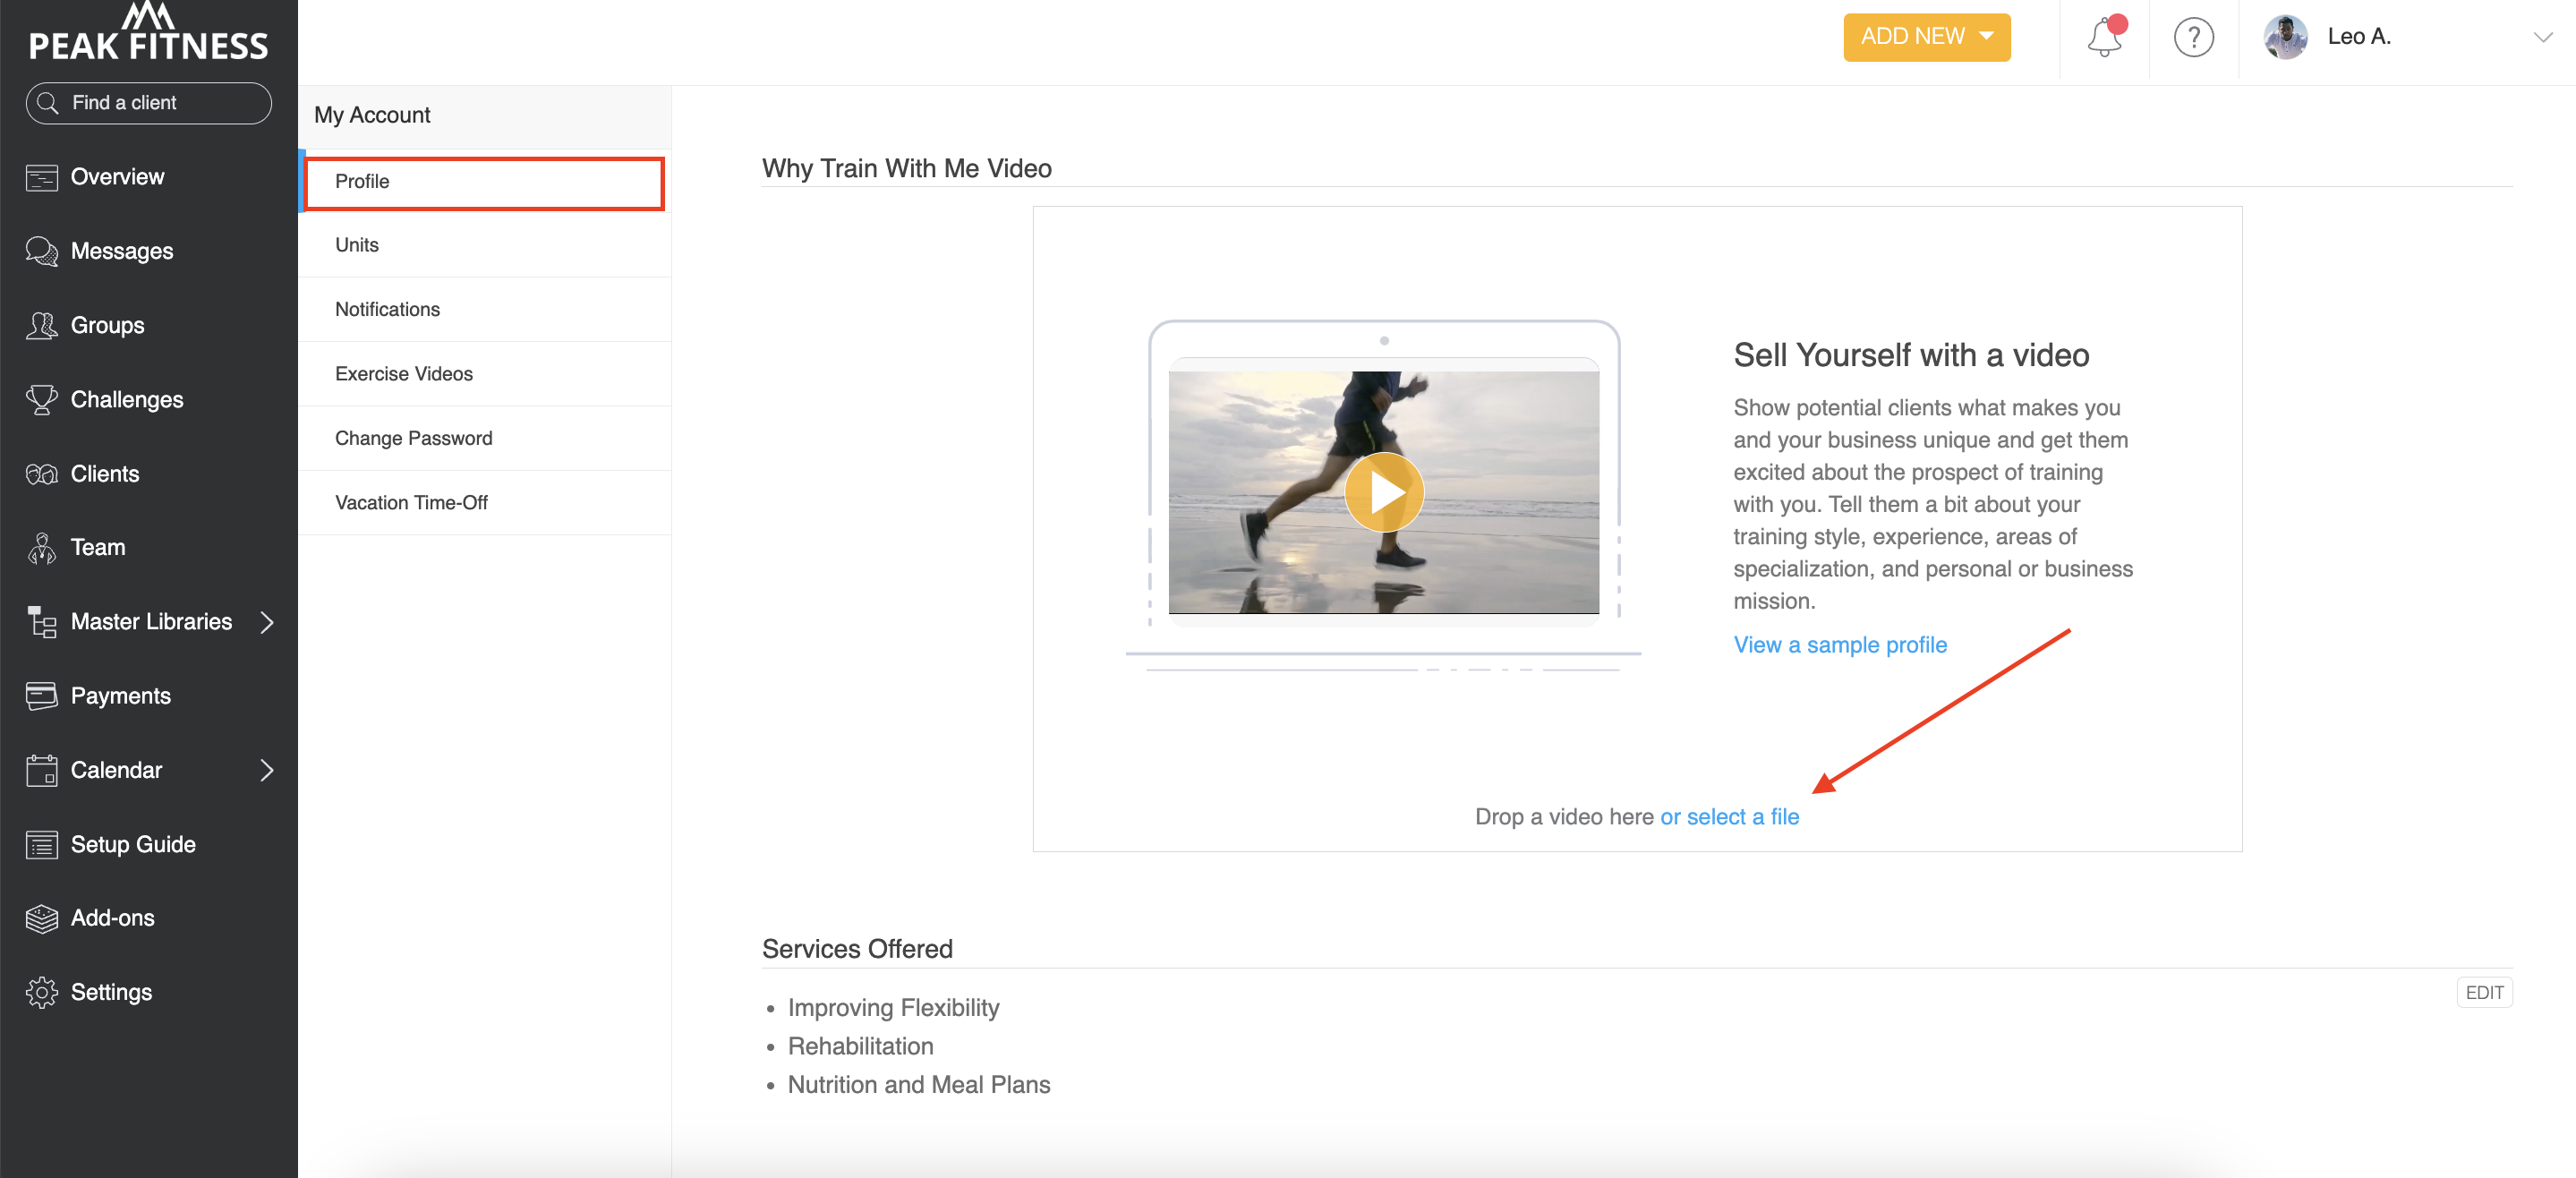Screen dimensions: 2576x1178
Task: Open Payments using the card icon
Action: pyautogui.click(x=41, y=696)
